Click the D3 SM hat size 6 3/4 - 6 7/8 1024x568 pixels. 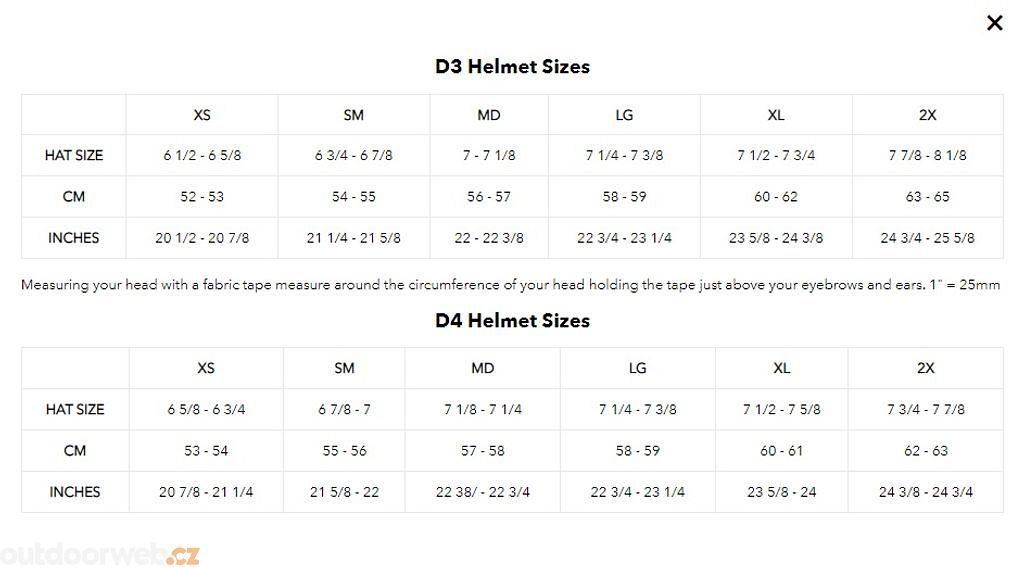coord(354,155)
